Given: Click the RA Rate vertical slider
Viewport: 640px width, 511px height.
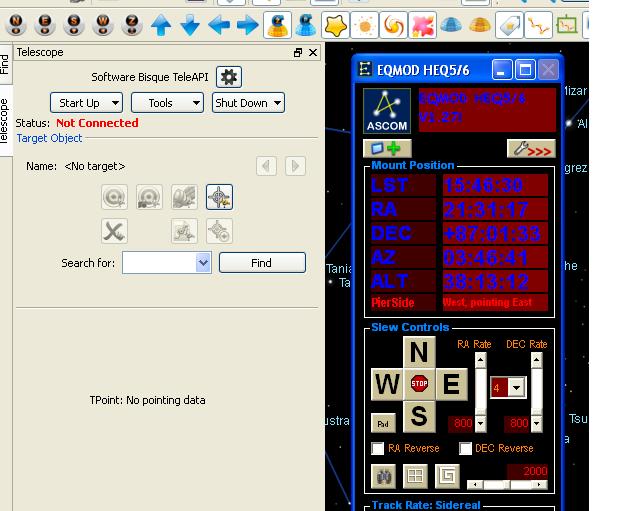Looking at the screenshot, I should point(480,390).
